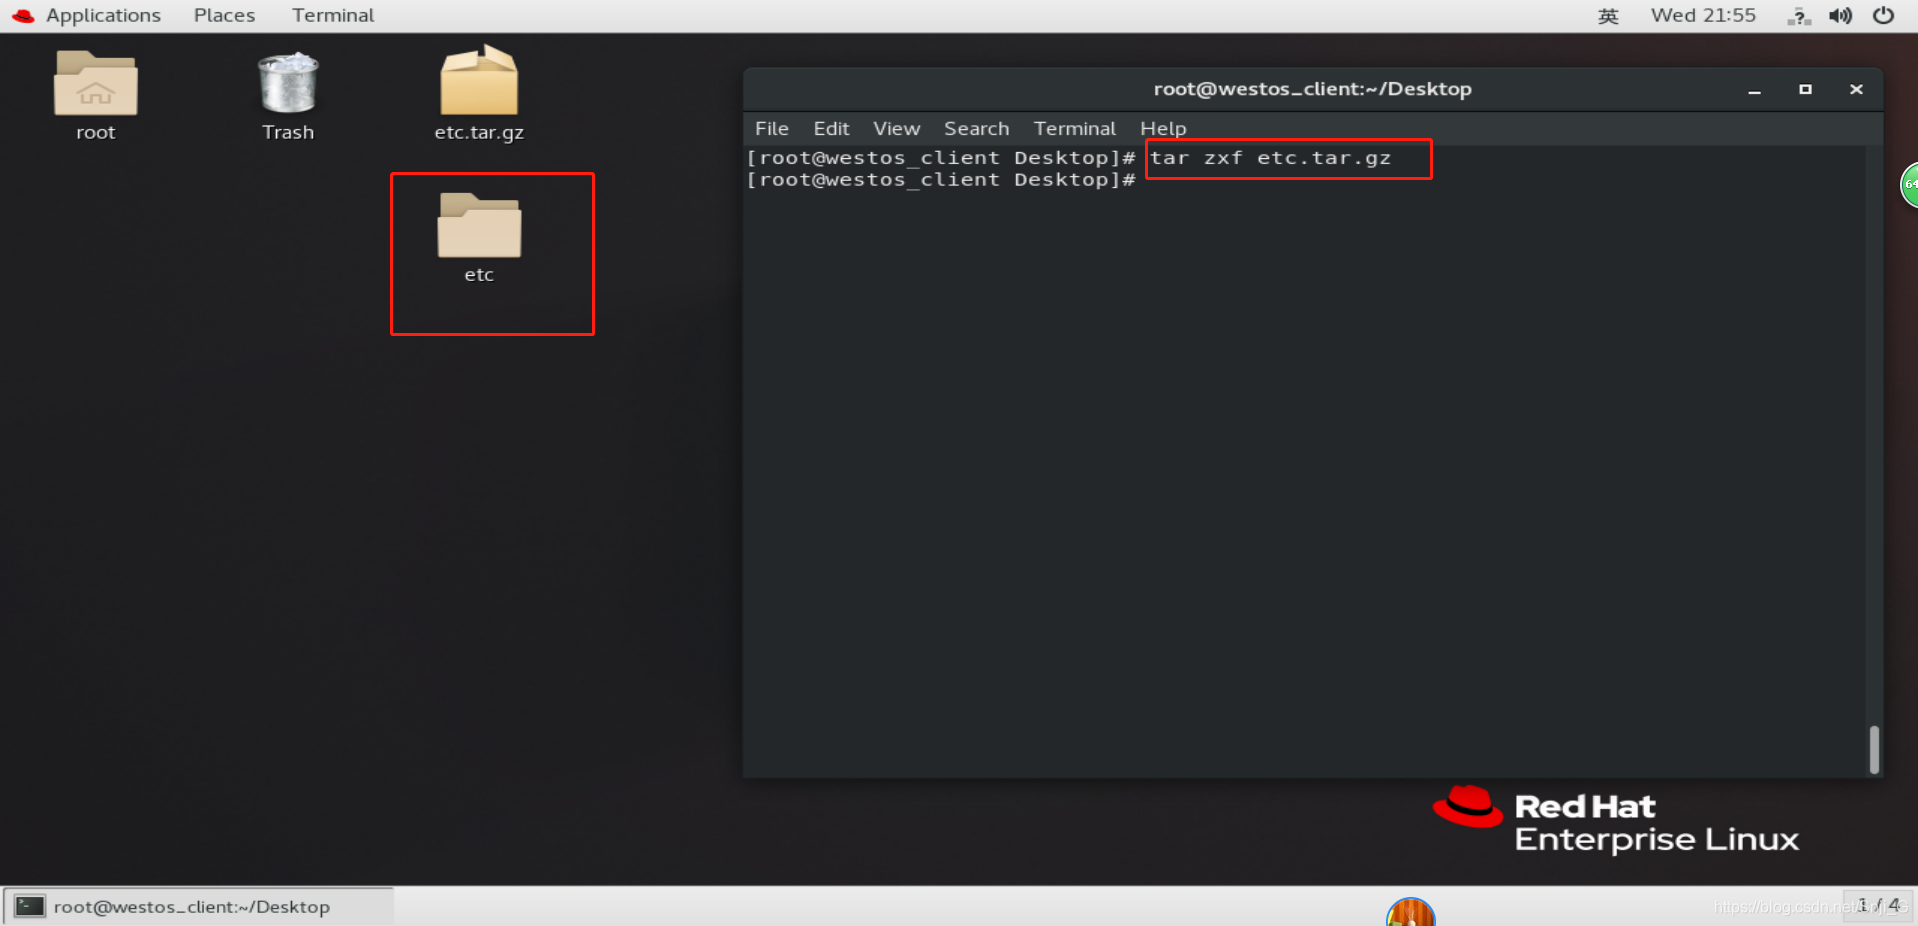Close the terminal window
The image size is (1918, 926).
click(1856, 89)
